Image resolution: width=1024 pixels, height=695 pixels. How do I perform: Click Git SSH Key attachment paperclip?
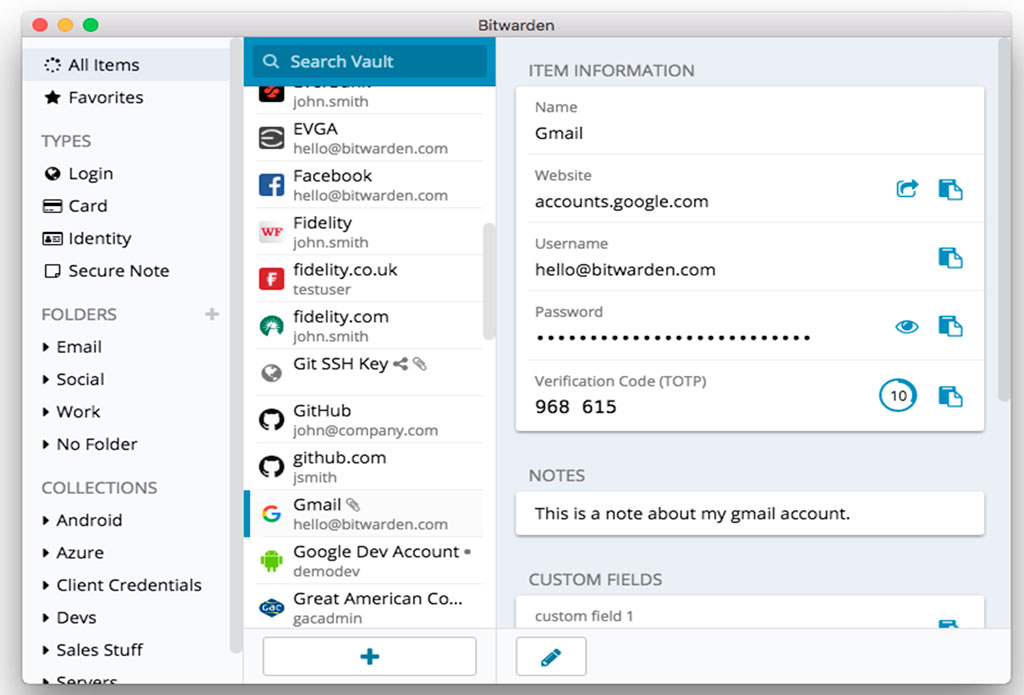[x=420, y=364]
